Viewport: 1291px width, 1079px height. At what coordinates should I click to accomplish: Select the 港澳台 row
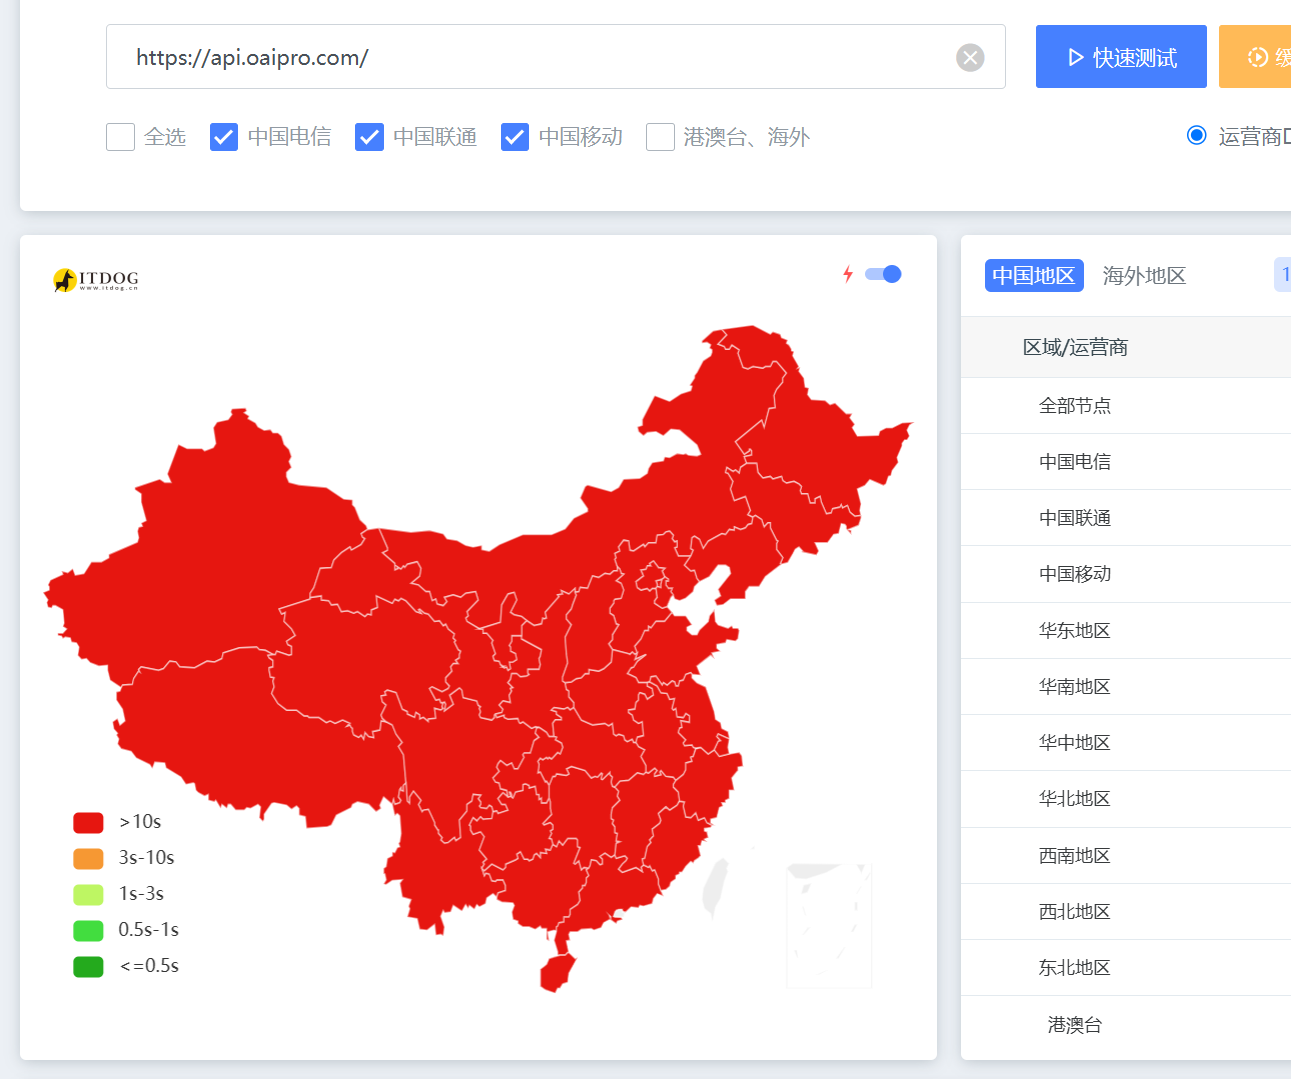click(x=1126, y=1025)
